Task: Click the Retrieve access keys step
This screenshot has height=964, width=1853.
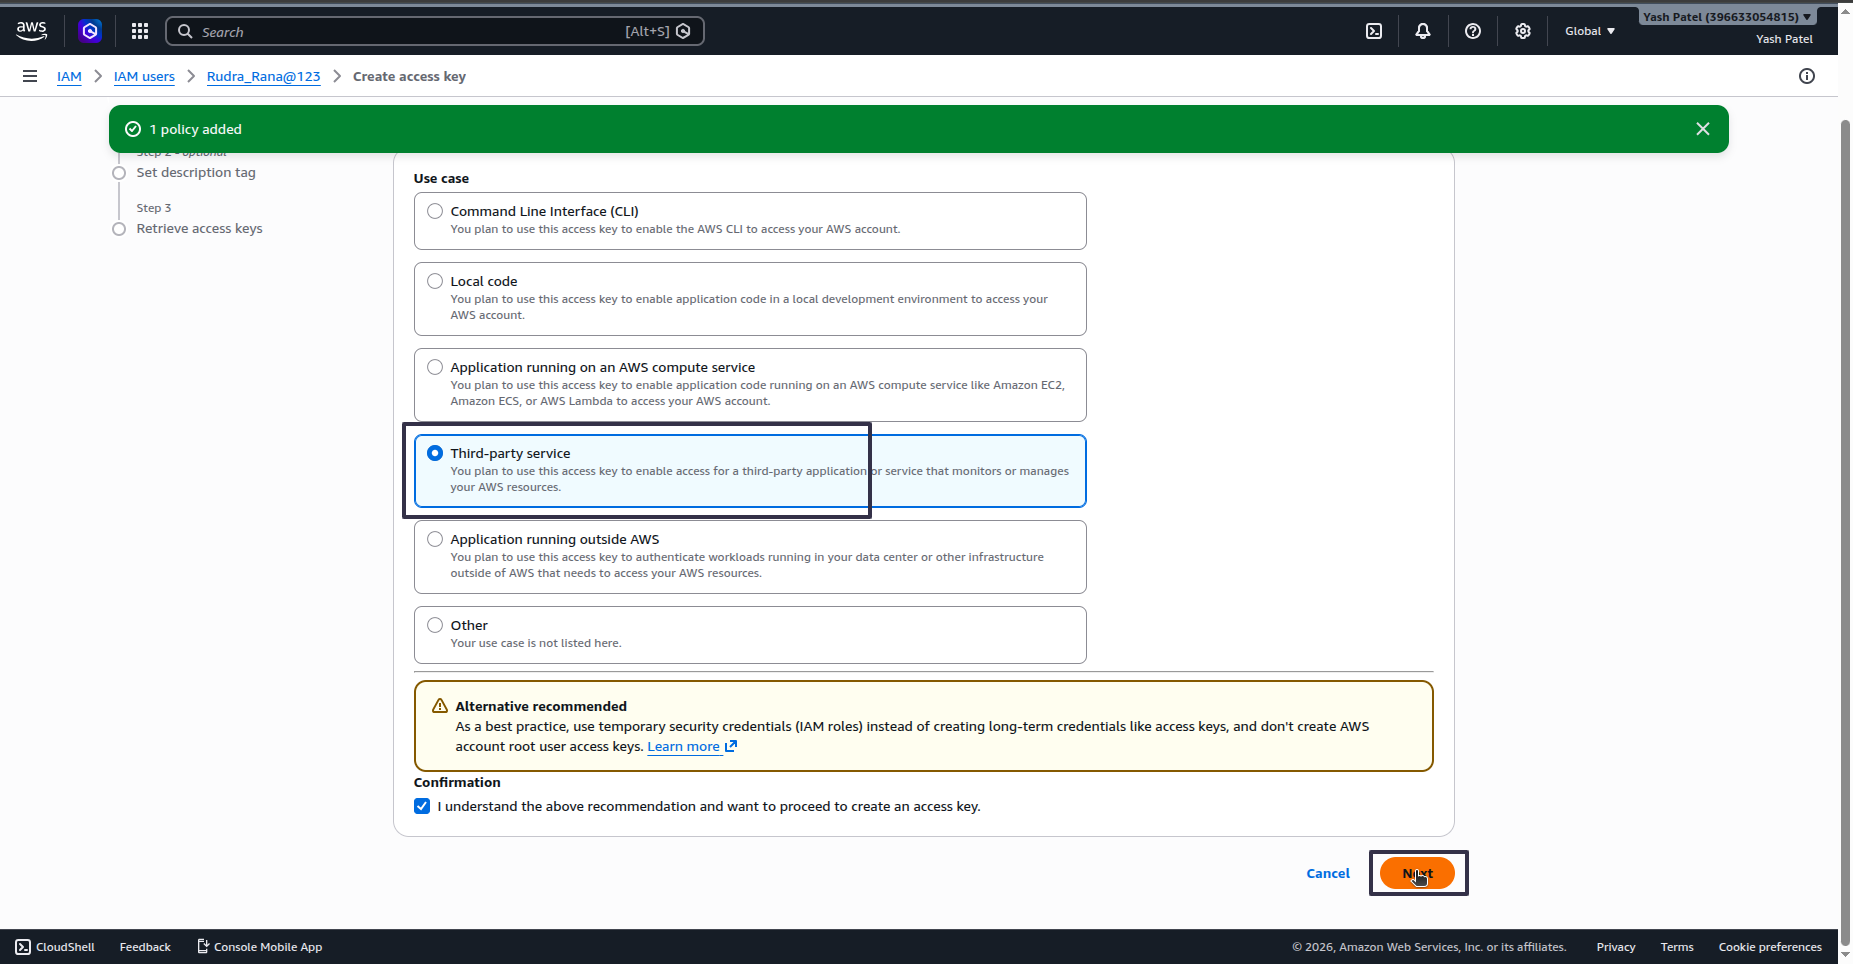Action: coord(199,228)
